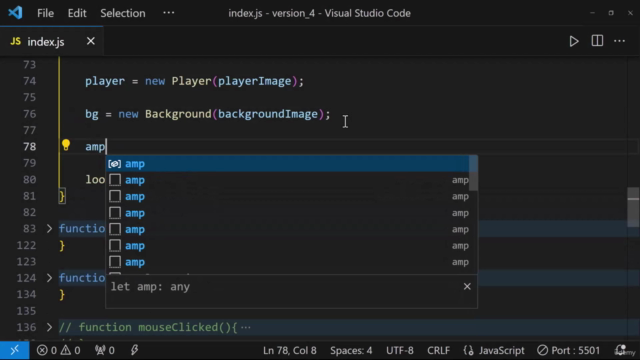The height and width of the screenshot is (360, 640).
Task: Open the ports forwarded indicator
Action: (x=104, y=350)
